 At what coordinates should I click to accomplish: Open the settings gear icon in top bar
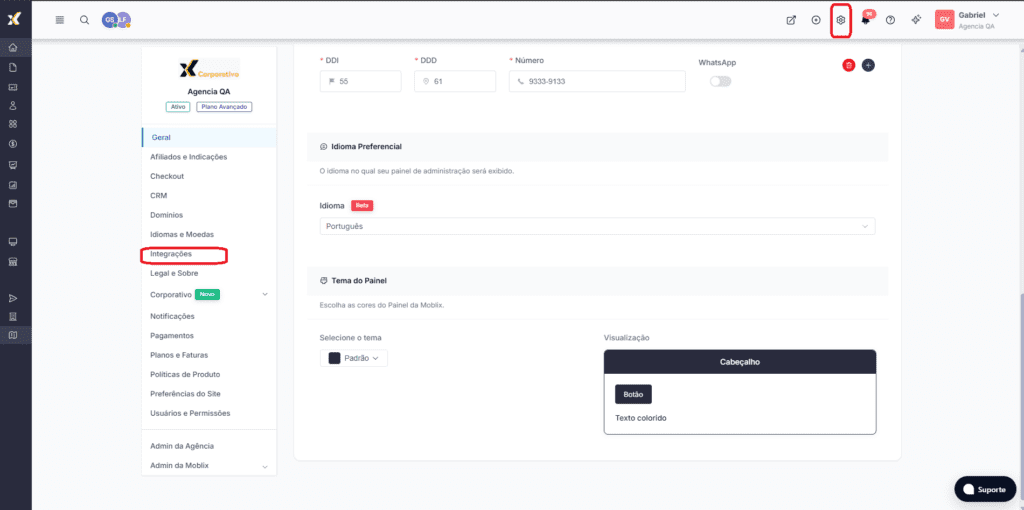(841, 20)
